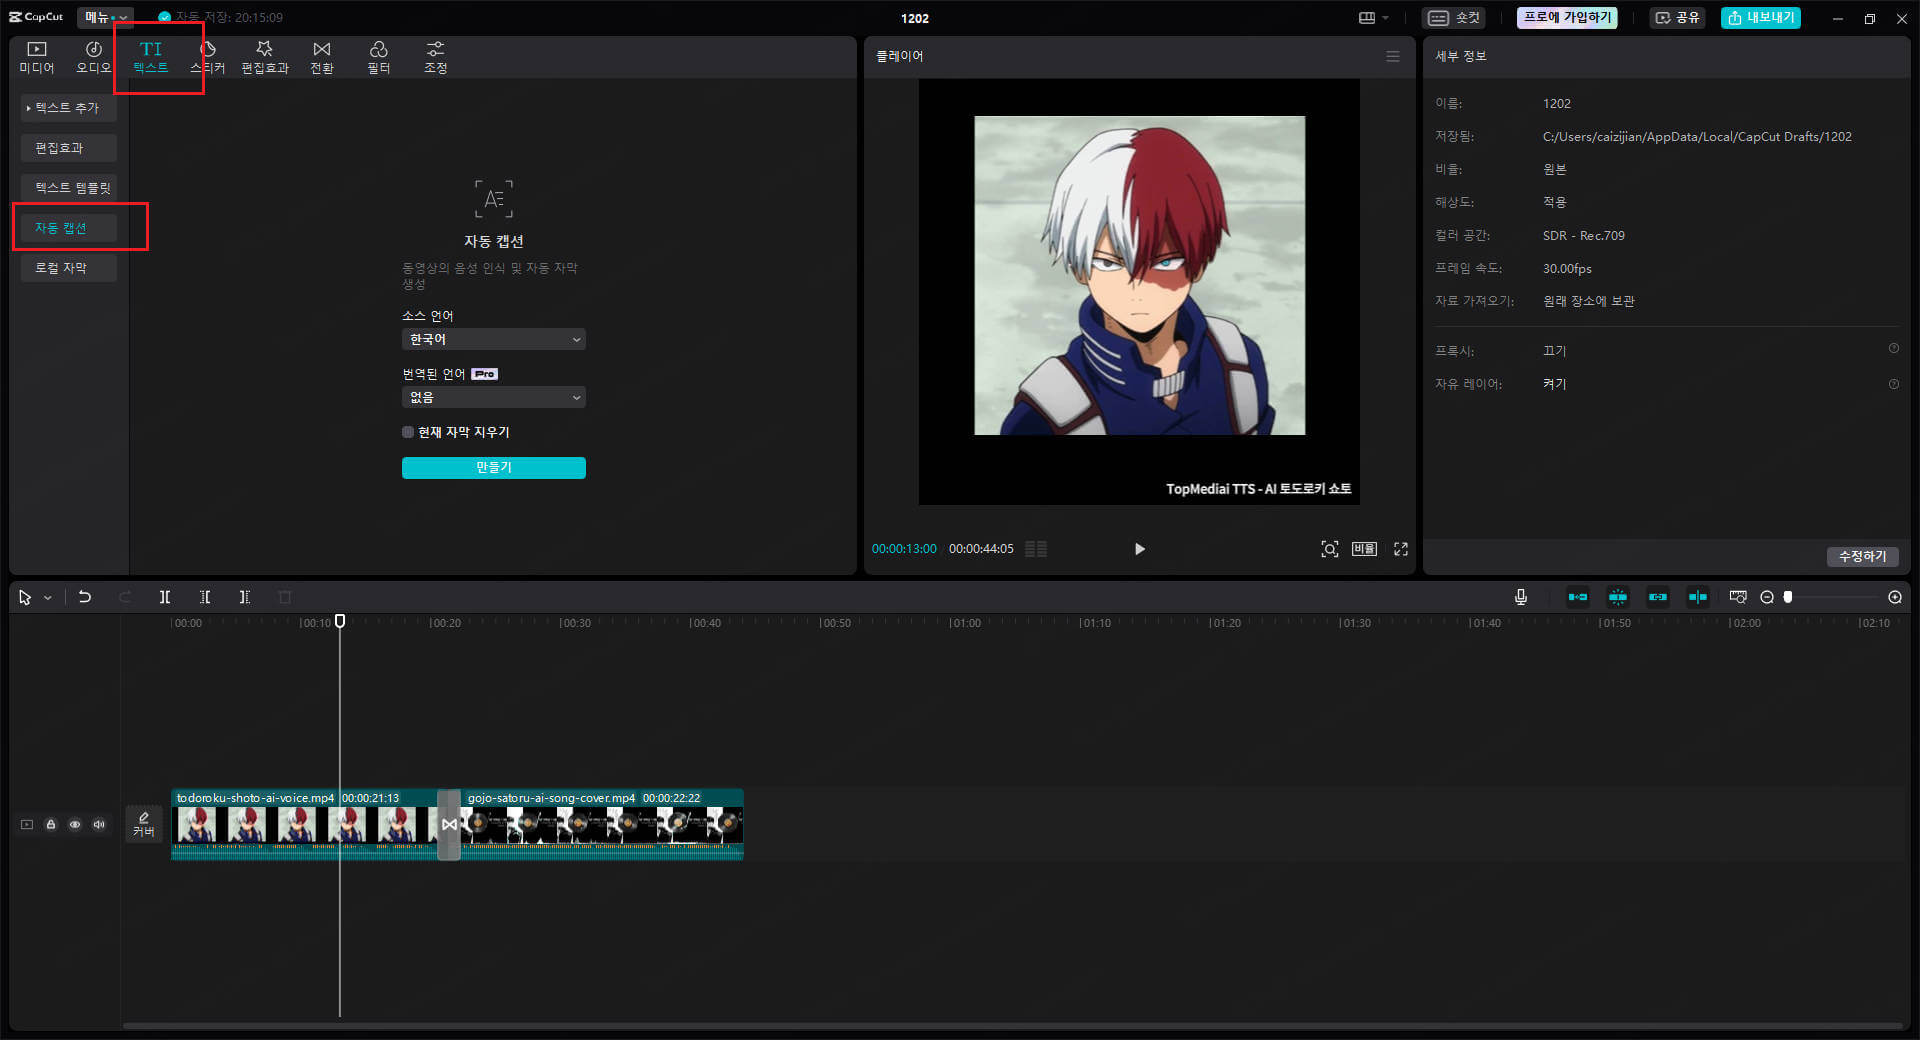Select the todoroku-shoto-ai-voice.mp4 clip

point(305,824)
